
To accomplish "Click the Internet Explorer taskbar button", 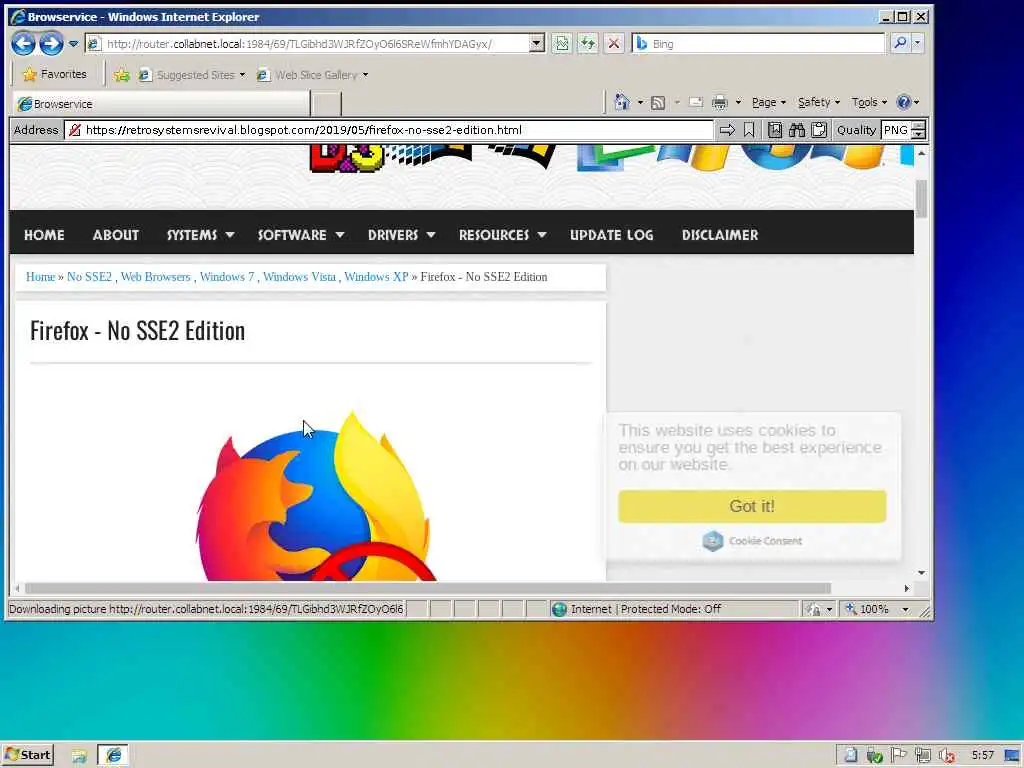I will point(114,756).
